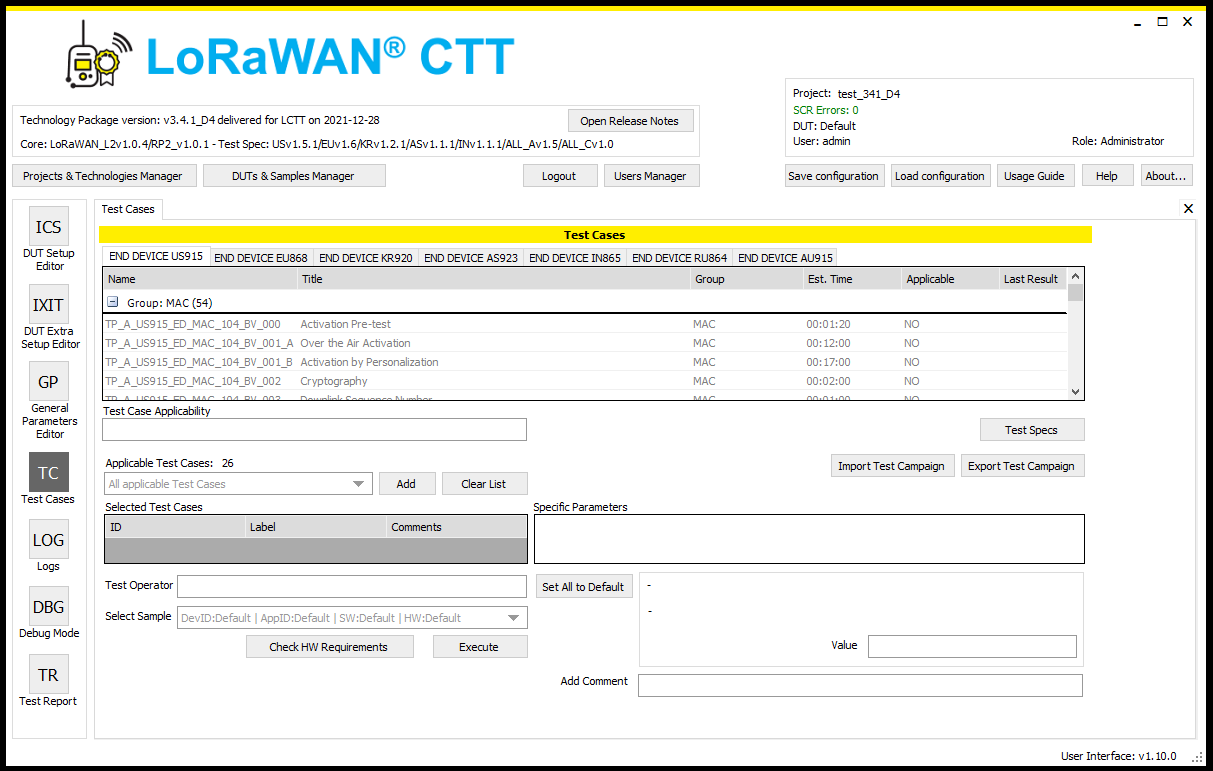
Task: Select the TC Test Cases icon
Action: tap(48, 473)
